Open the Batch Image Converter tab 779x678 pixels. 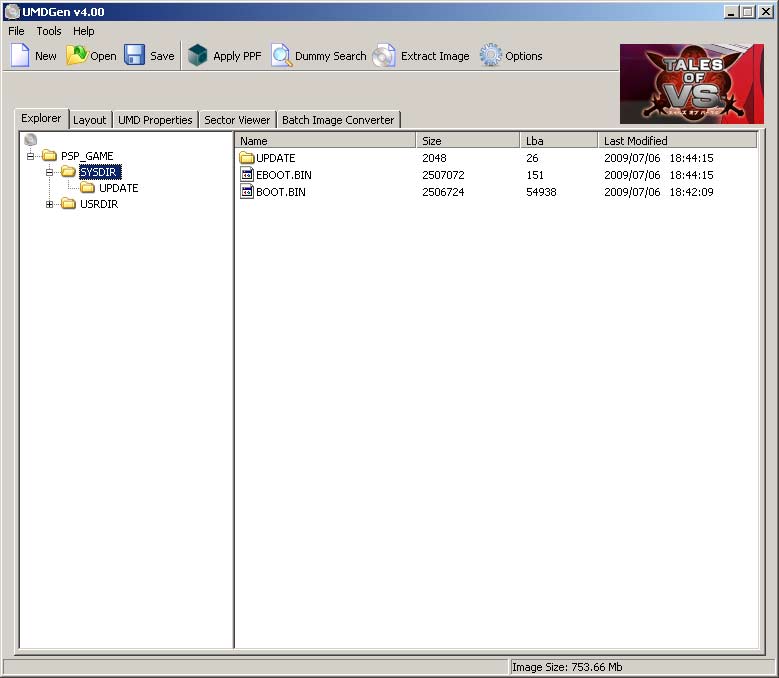(x=338, y=120)
